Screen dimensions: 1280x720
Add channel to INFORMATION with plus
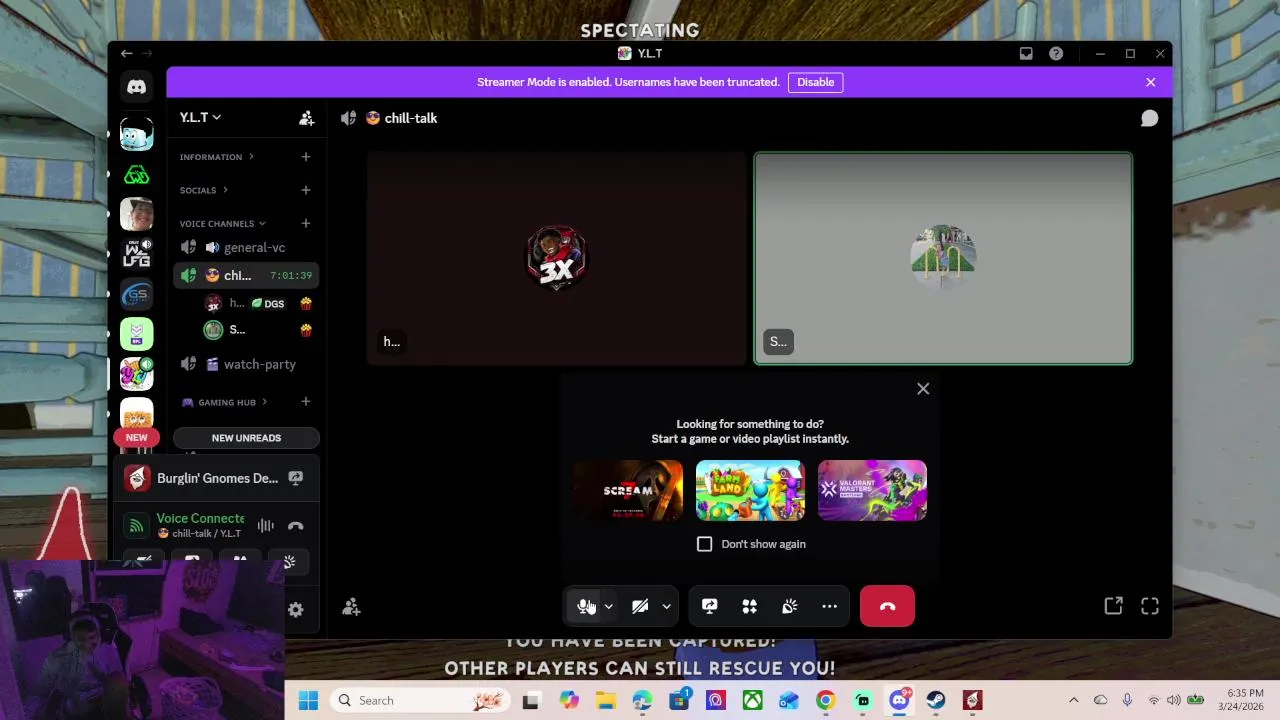[x=306, y=157]
